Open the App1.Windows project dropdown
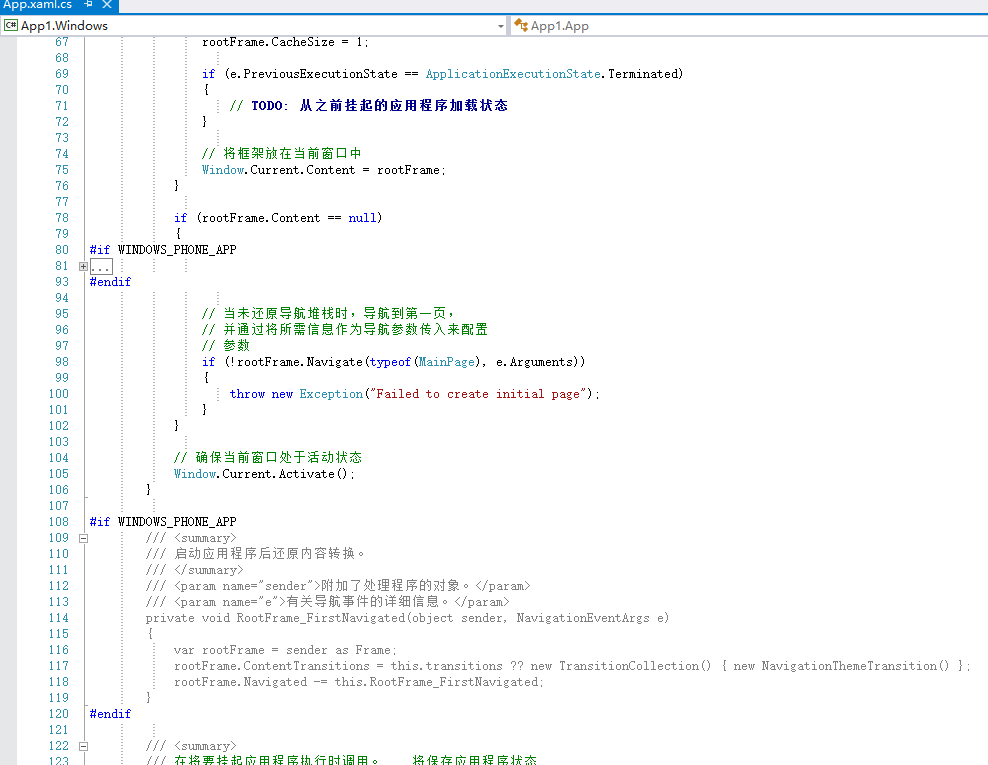 pos(501,26)
